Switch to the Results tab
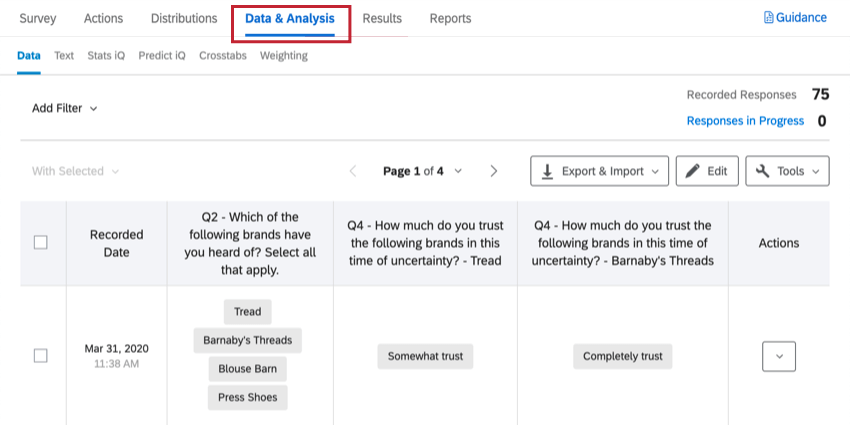 (x=382, y=18)
